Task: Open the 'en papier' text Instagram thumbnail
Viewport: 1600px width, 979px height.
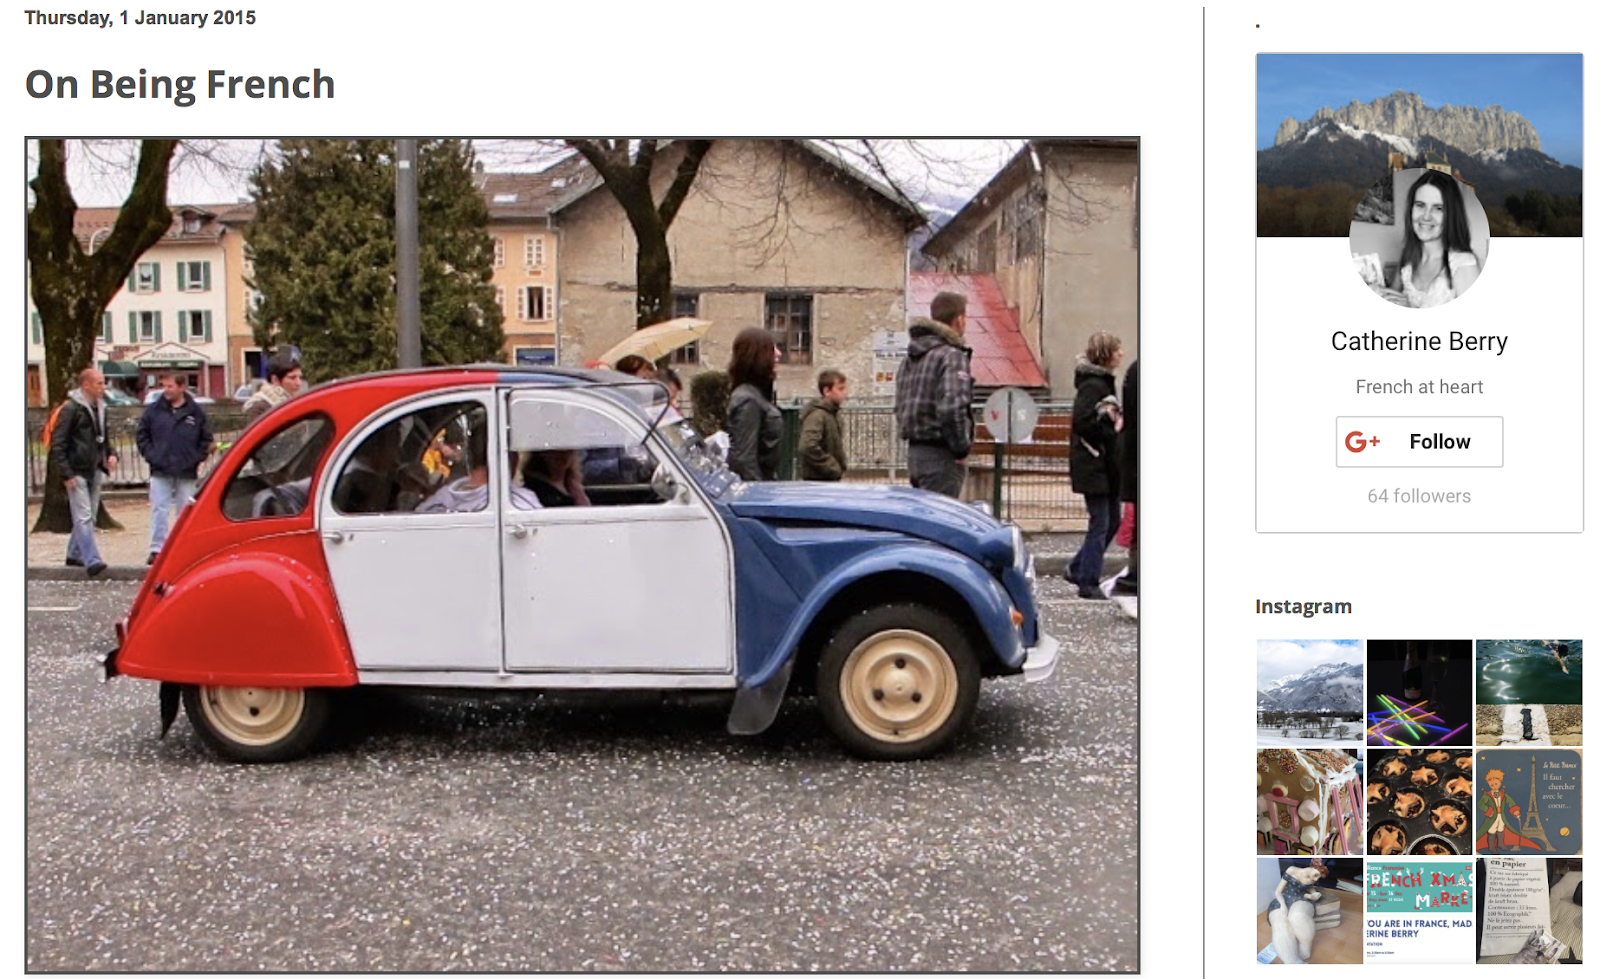Action: [x=1529, y=911]
